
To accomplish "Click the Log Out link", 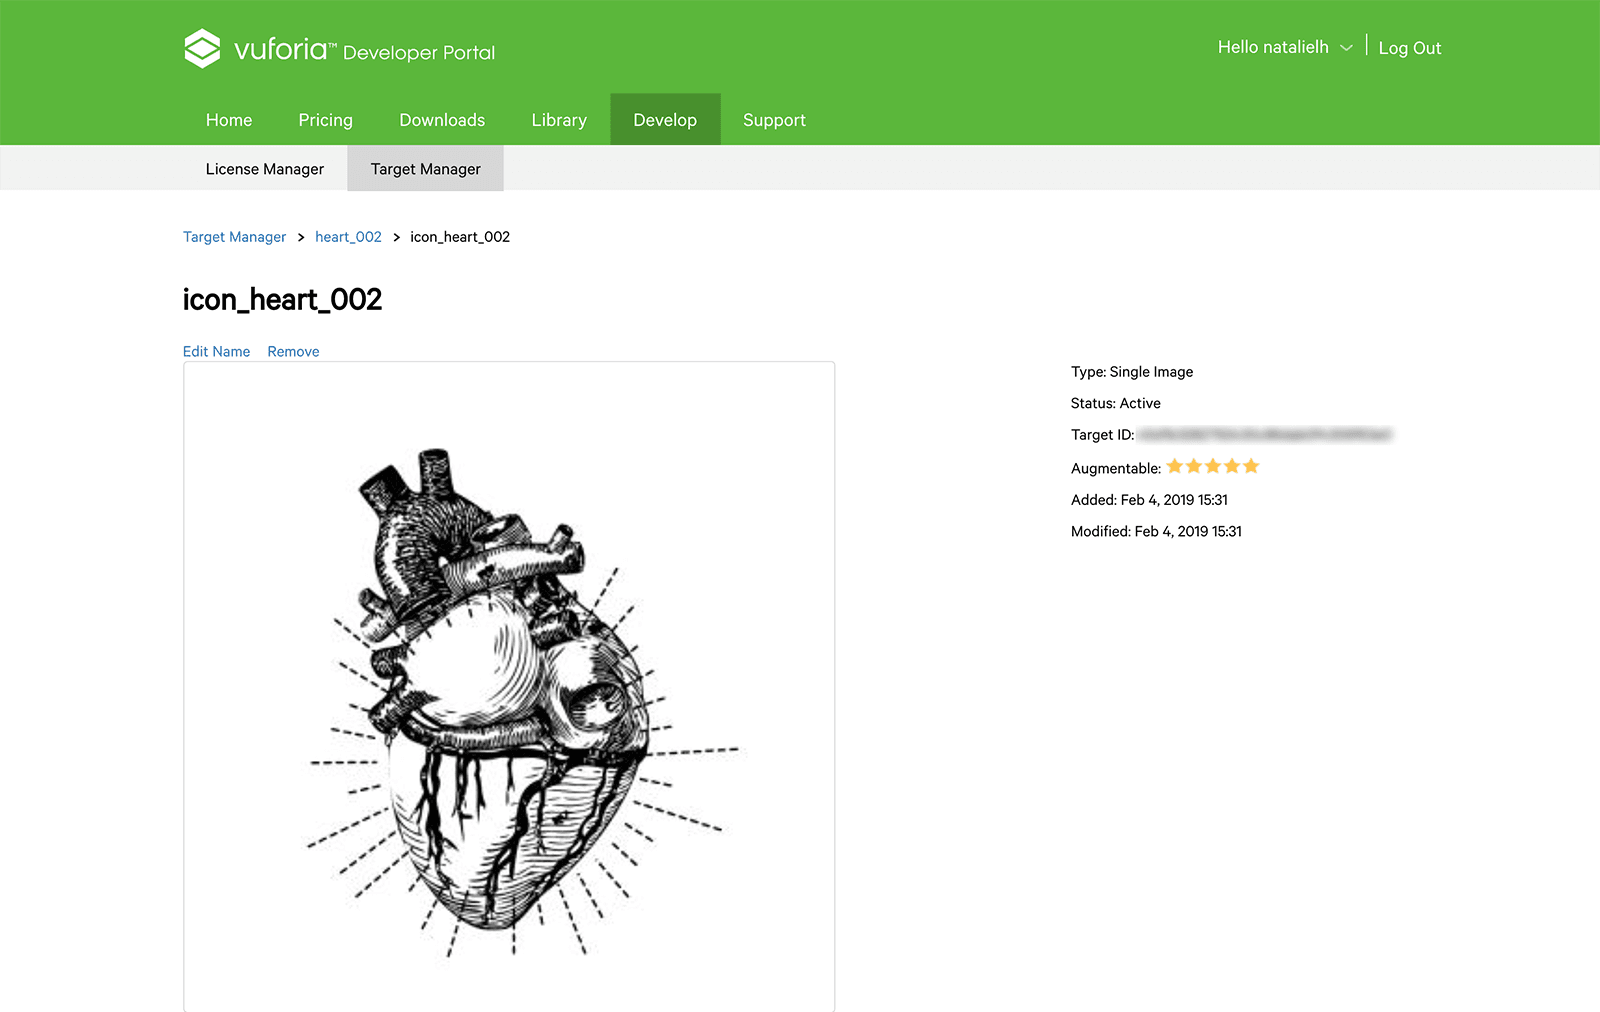I will (1410, 48).
